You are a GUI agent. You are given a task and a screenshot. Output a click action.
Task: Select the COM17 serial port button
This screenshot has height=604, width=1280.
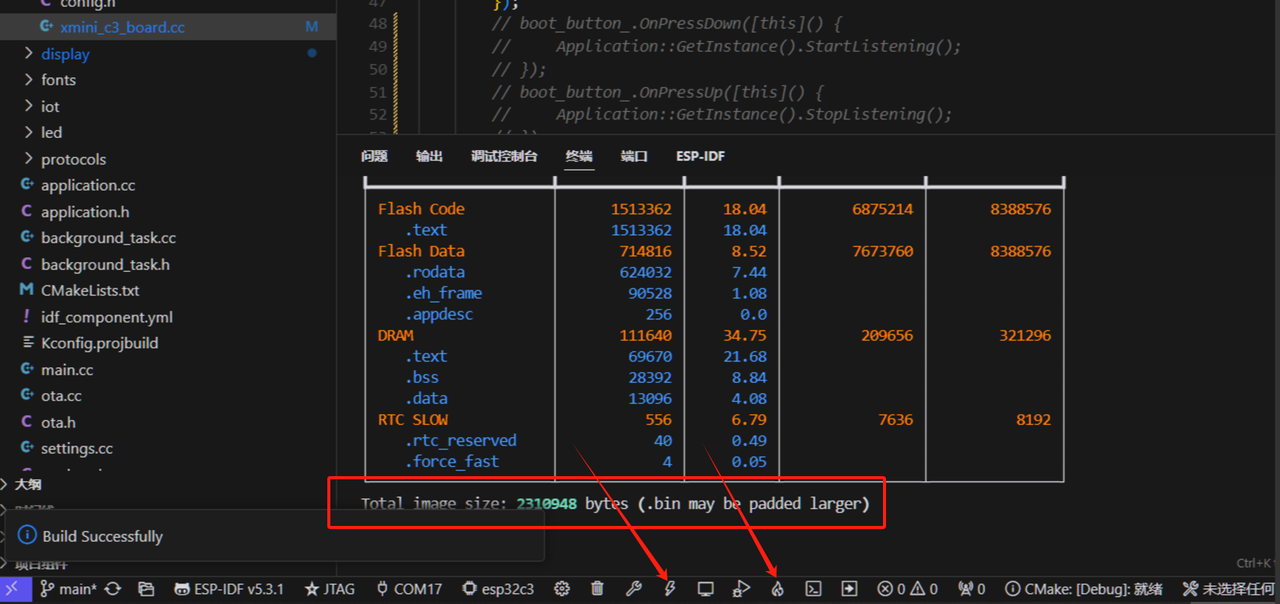tap(408, 589)
